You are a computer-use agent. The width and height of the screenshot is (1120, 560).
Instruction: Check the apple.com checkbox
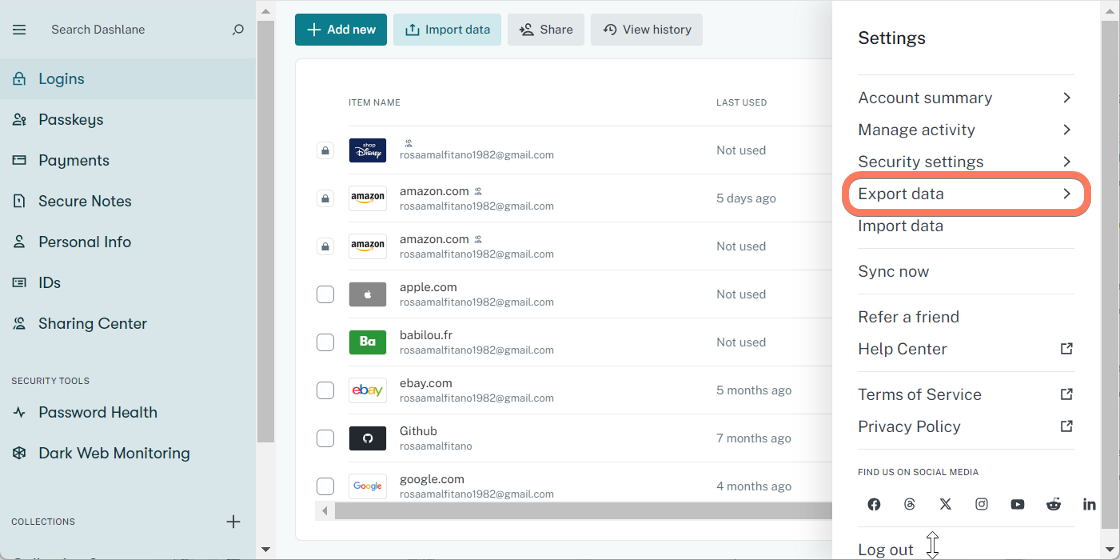point(325,294)
